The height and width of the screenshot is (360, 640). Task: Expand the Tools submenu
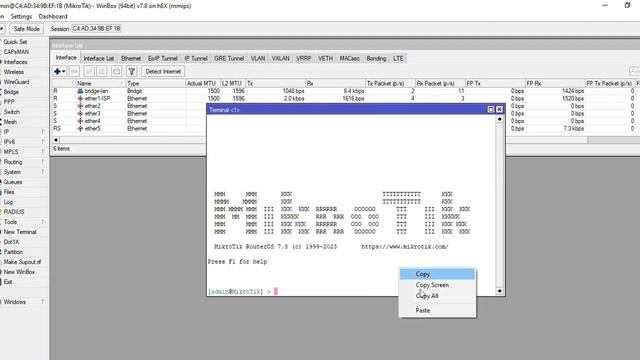click(43, 222)
